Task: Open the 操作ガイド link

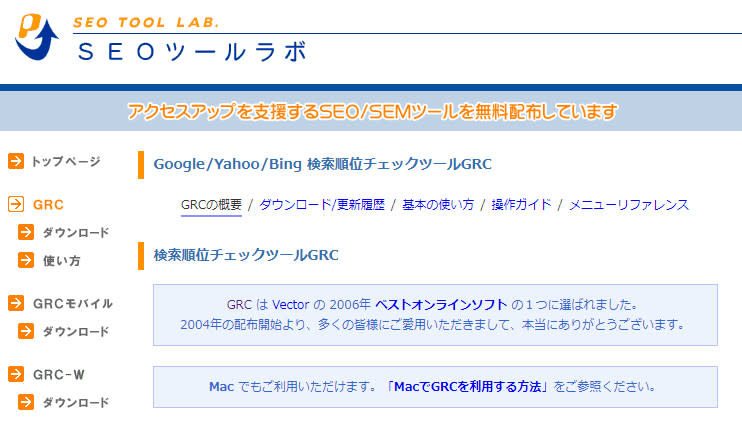Action: (x=521, y=205)
